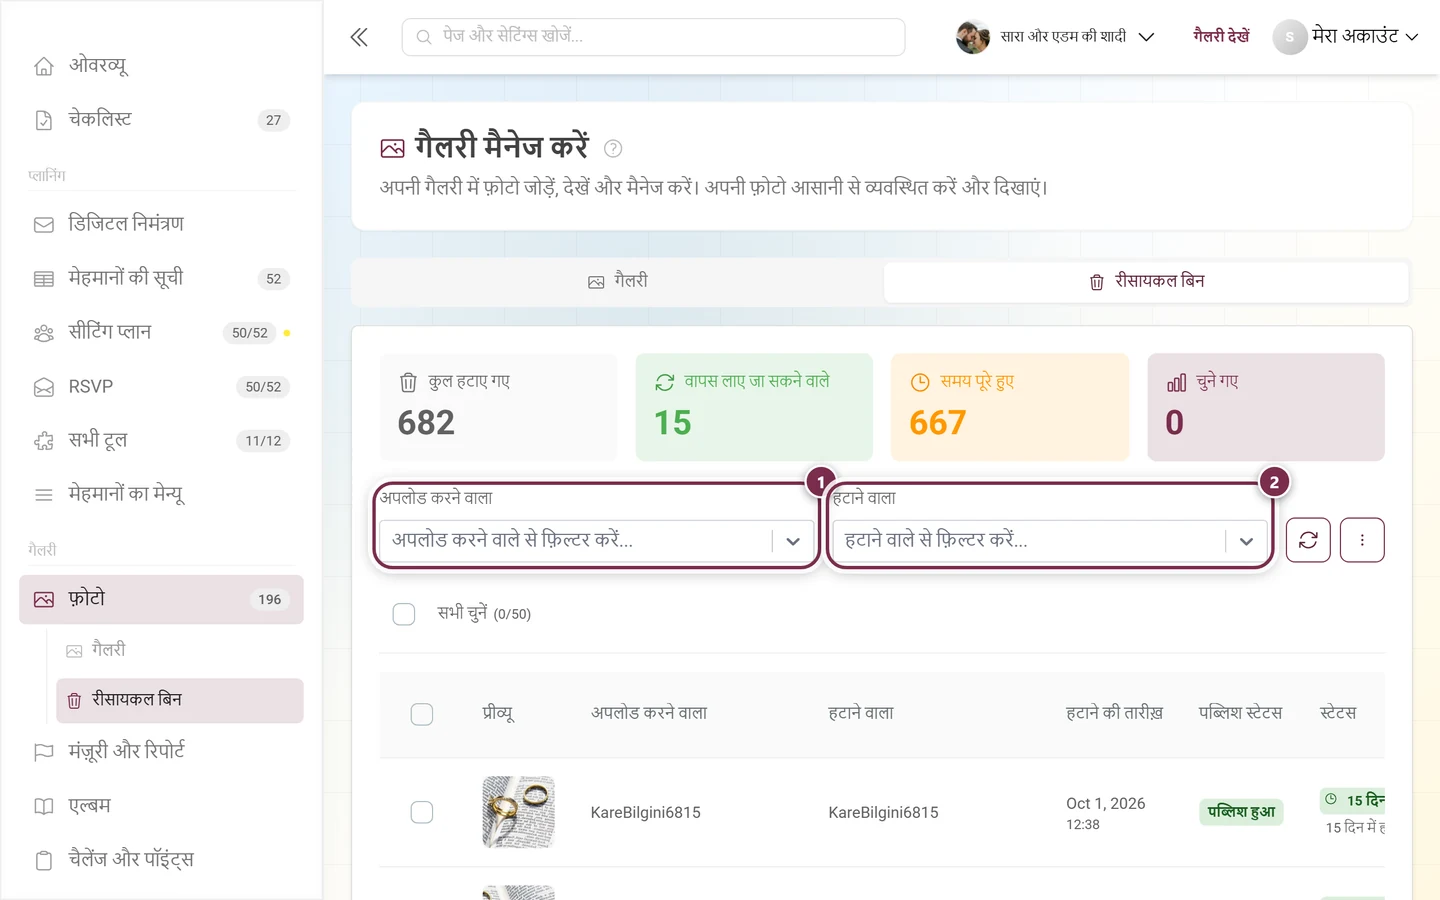
Task: Open सीटिंग प्लान in the sidebar
Action: pyautogui.click(x=161, y=333)
